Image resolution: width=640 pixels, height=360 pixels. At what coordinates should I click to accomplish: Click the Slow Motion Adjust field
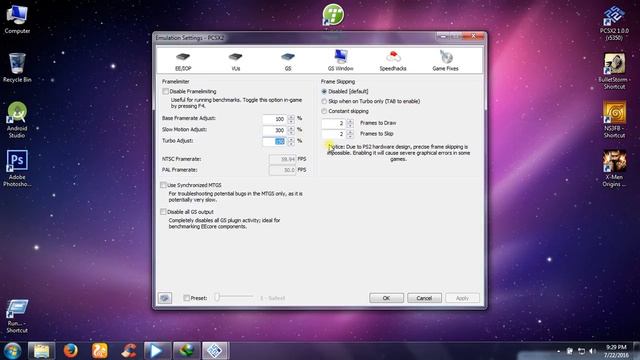tap(274, 130)
